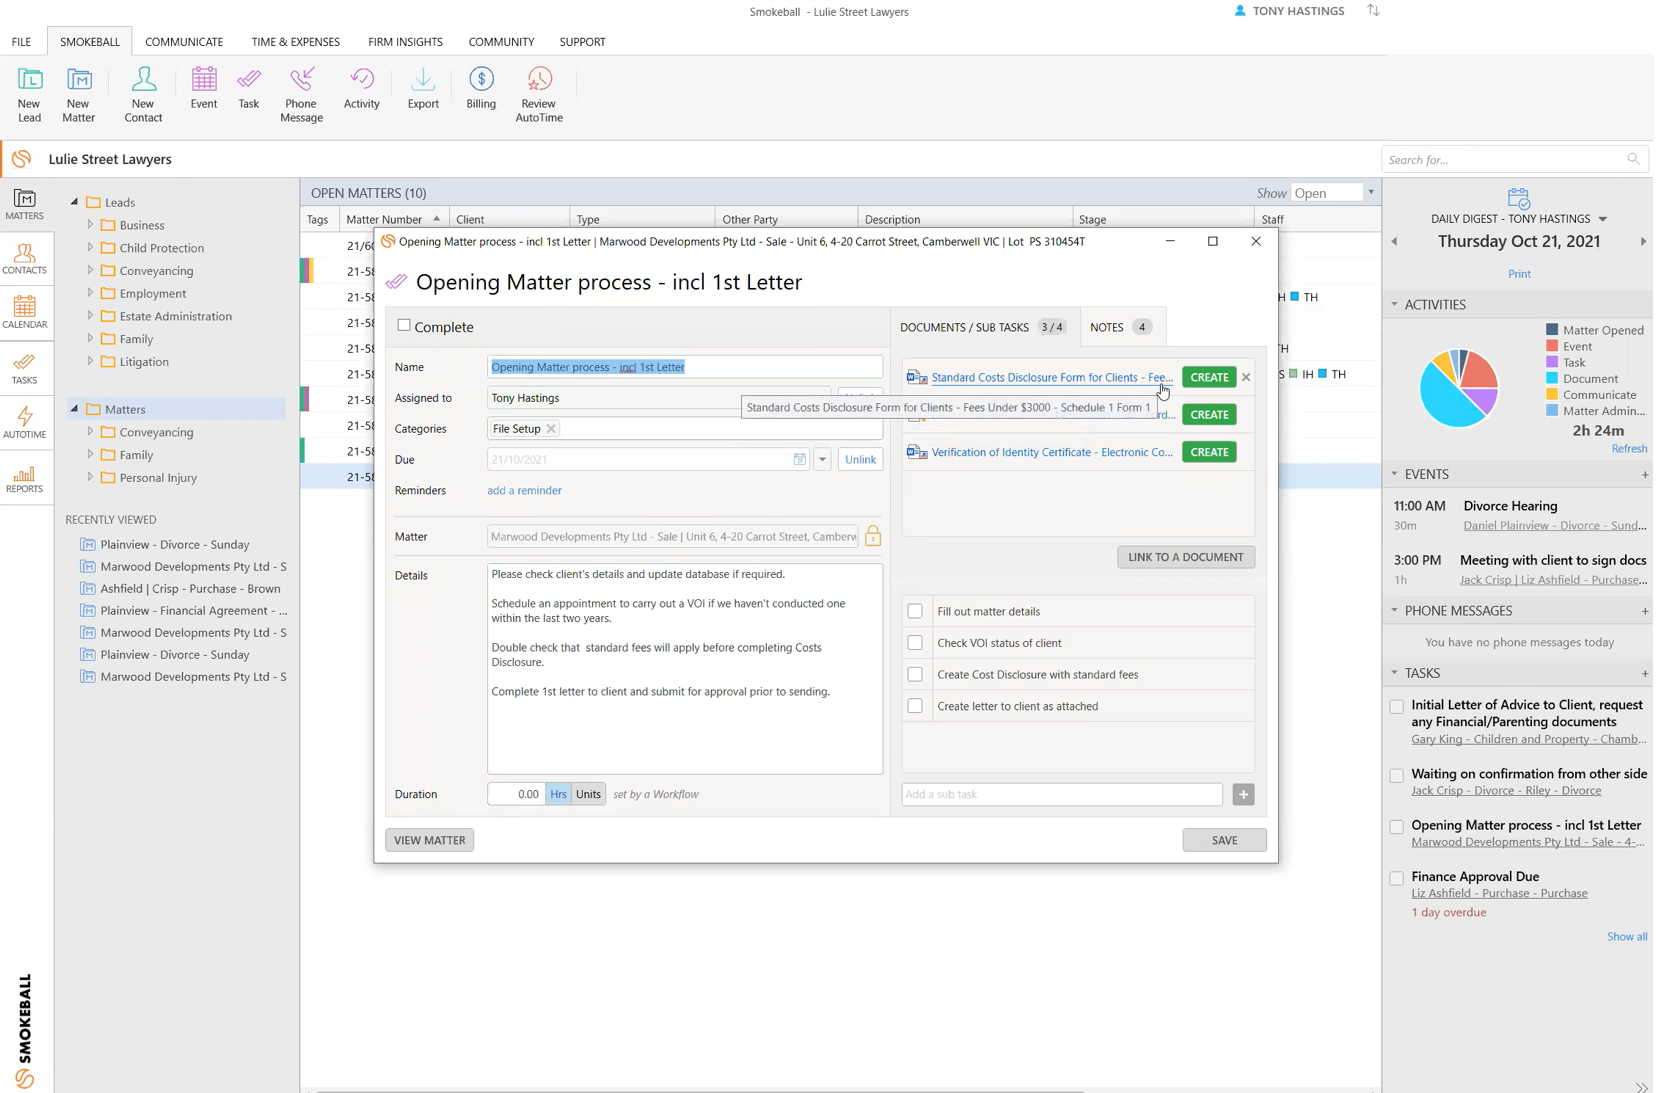Create the Verification of Identity Certificate document
Viewport: 1657px width, 1093px height.
(1209, 452)
